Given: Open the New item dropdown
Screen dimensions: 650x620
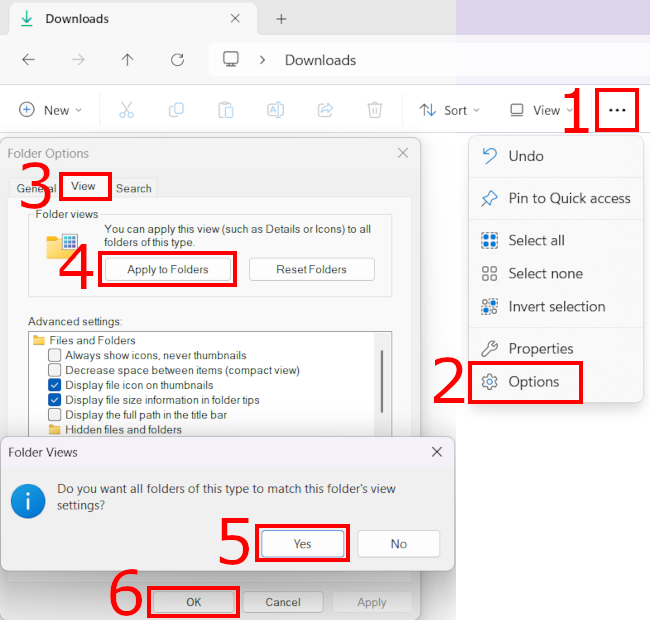Looking at the screenshot, I should tap(51, 110).
